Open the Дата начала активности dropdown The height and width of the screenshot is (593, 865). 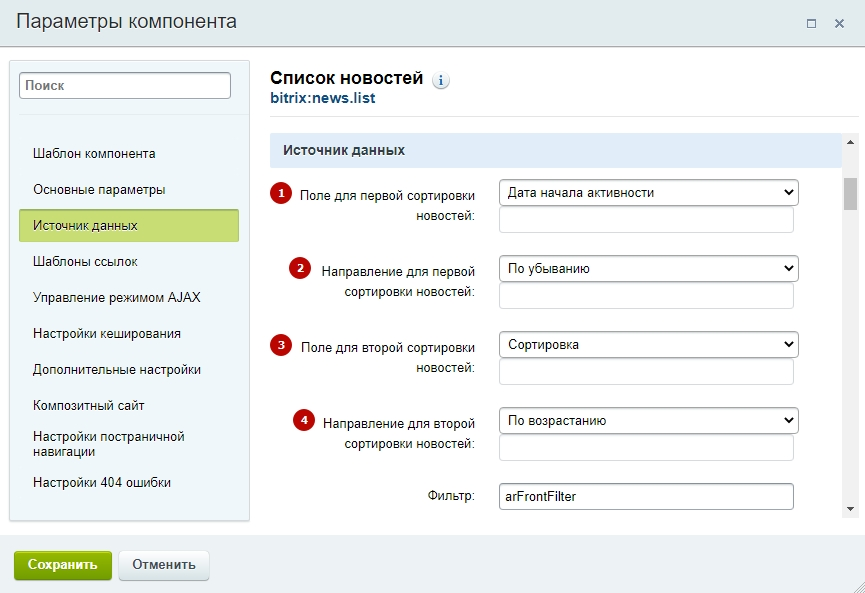pyautogui.click(x=648, y=192)
